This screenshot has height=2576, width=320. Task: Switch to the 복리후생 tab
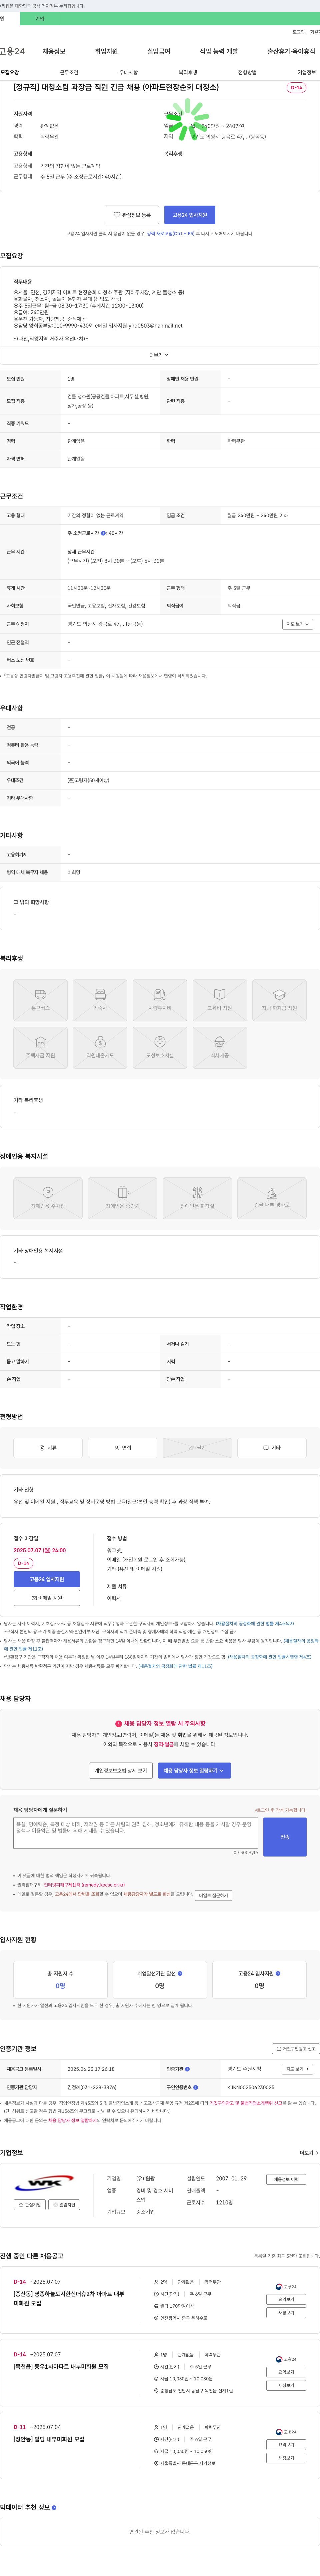(188, 72)
